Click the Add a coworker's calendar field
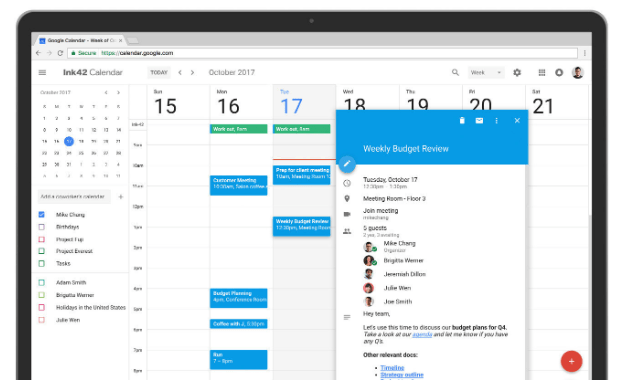This screenshot has height=387, width=620. [74, 196]
